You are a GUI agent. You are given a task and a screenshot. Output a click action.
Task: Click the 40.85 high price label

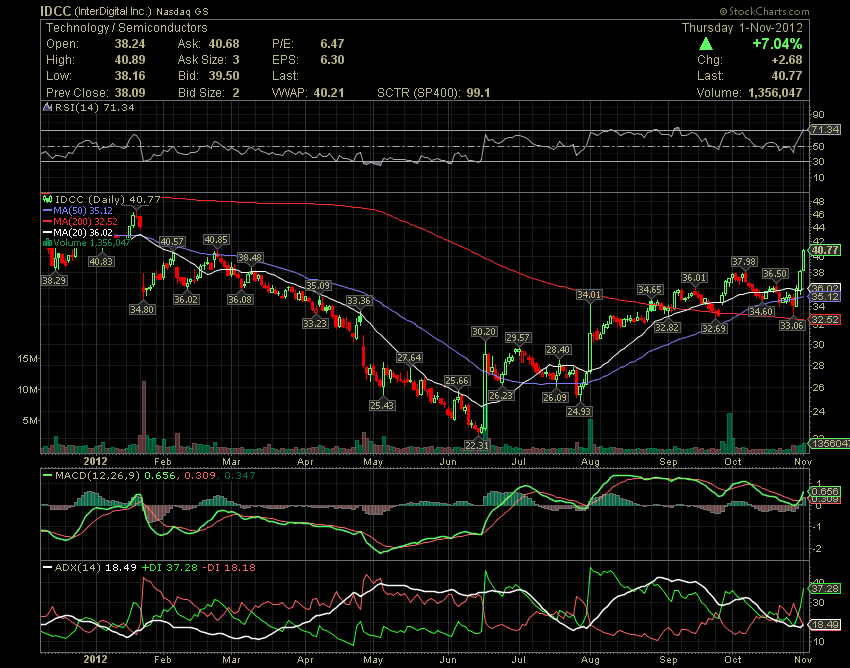(216, 239)
